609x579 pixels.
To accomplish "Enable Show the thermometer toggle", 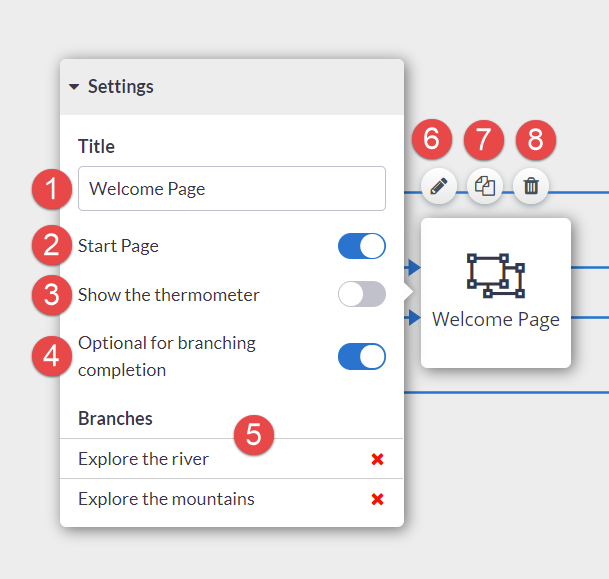I will point(362,294).
